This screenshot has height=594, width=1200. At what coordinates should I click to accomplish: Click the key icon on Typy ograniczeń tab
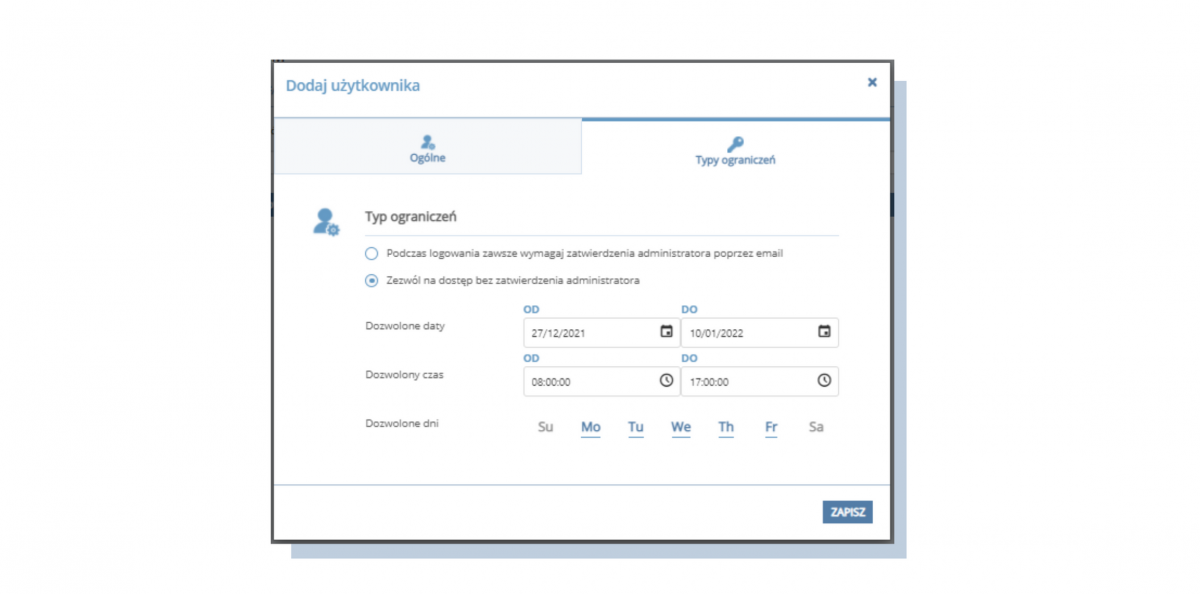pos(735,144)
